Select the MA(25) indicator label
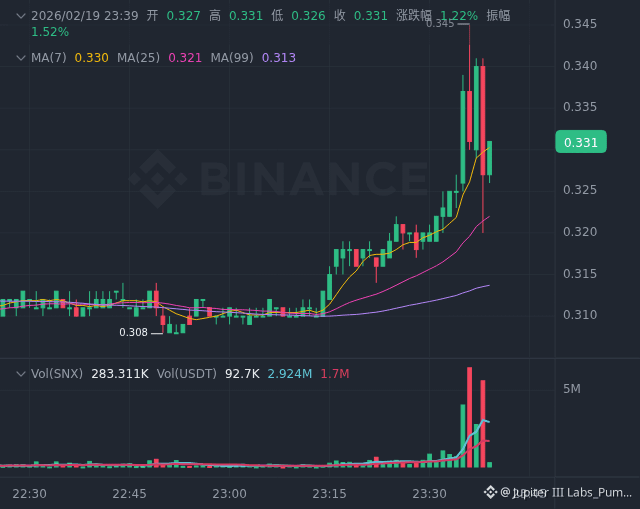The width and height of the screenshot is (640, 509). pos(138,58)
